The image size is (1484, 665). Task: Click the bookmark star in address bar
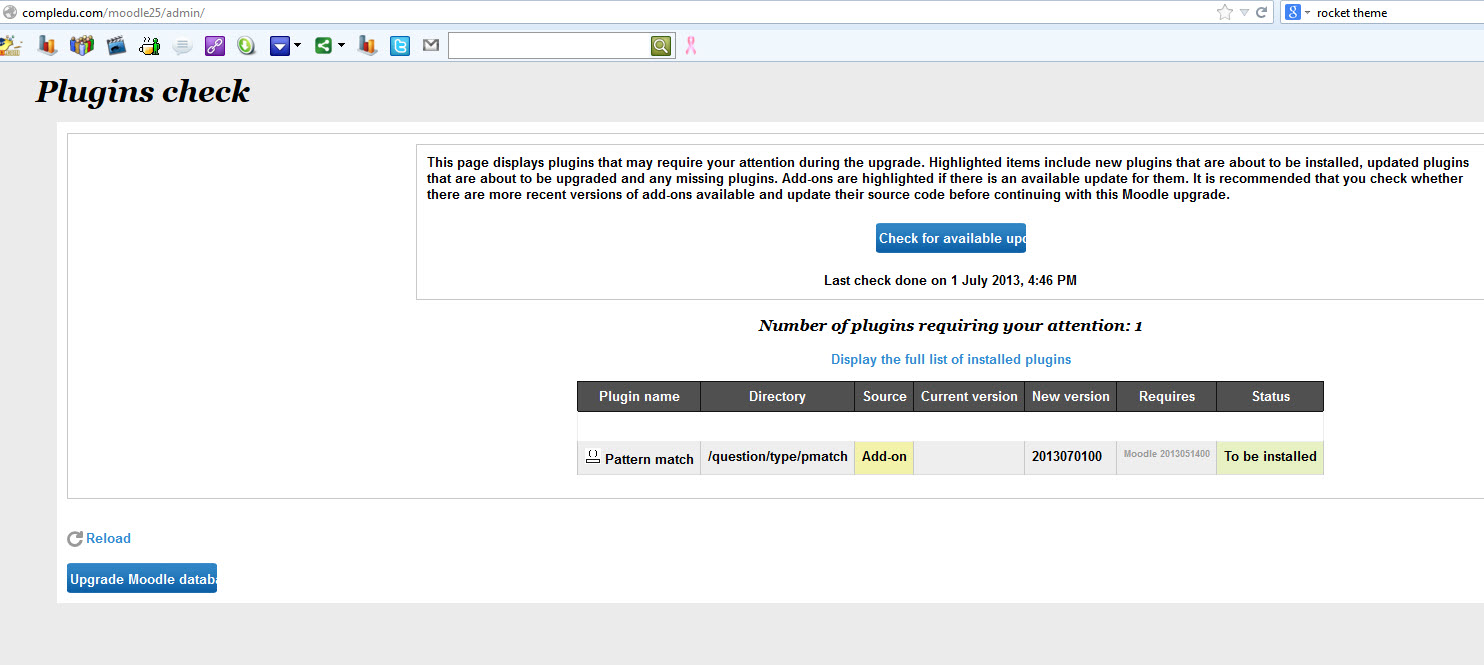1225,12
